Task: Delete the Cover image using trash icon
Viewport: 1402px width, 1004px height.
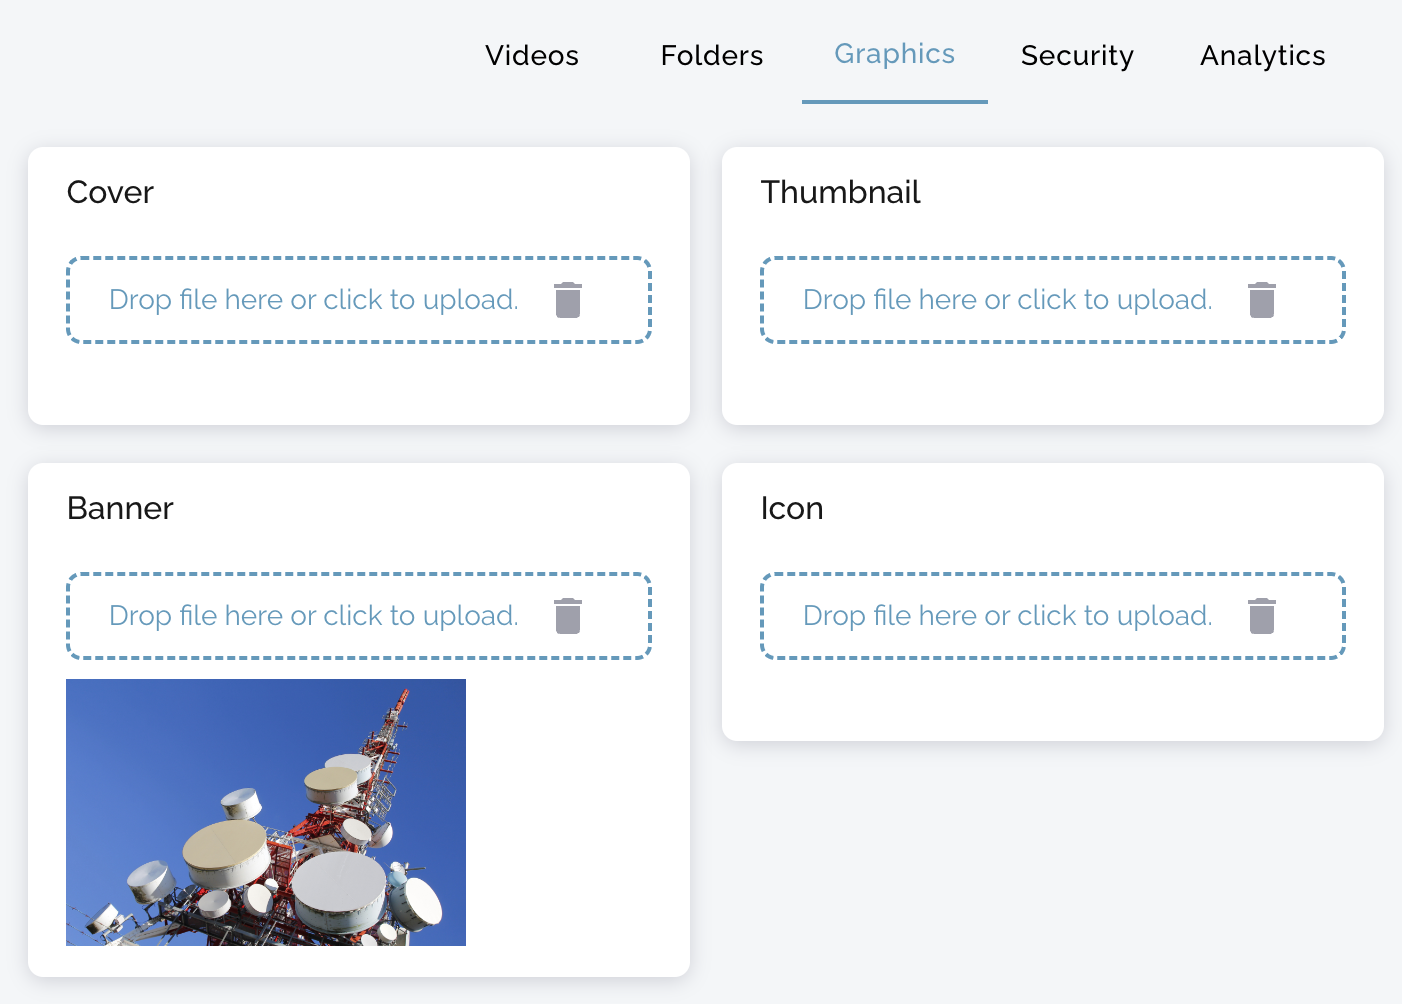Action: [x=568, y=300]
